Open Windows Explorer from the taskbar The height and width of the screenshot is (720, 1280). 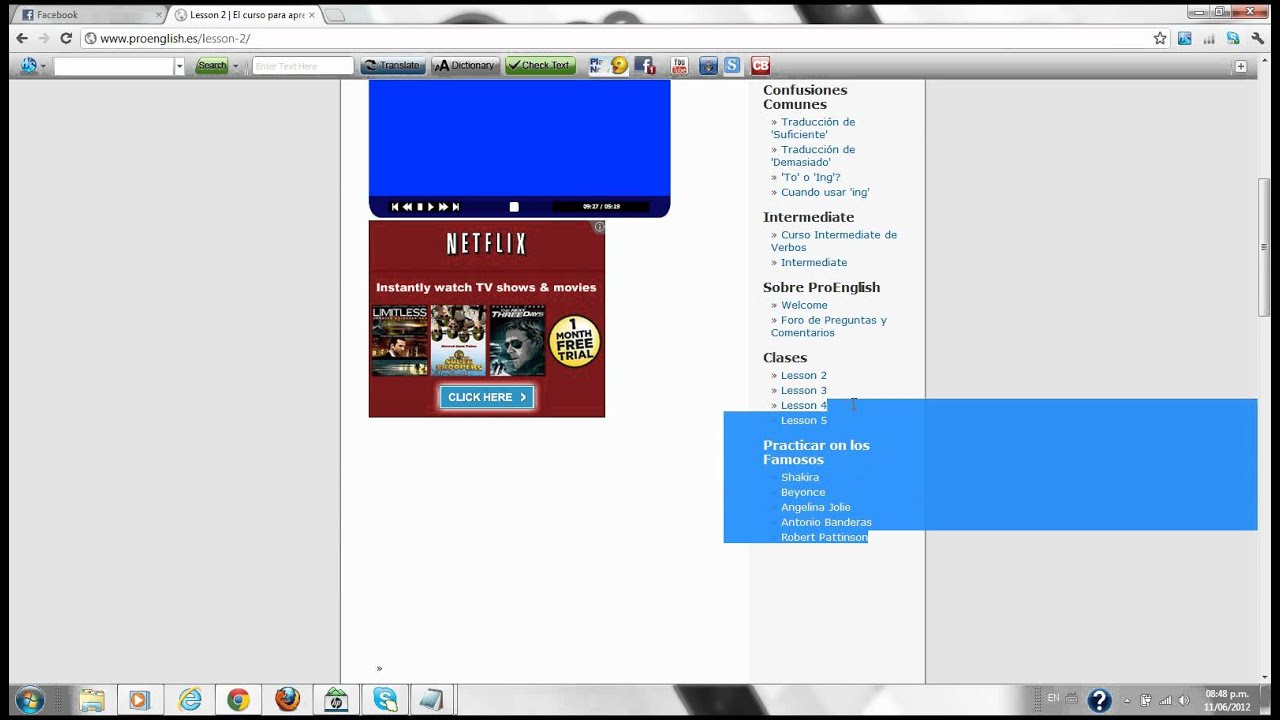92,700
